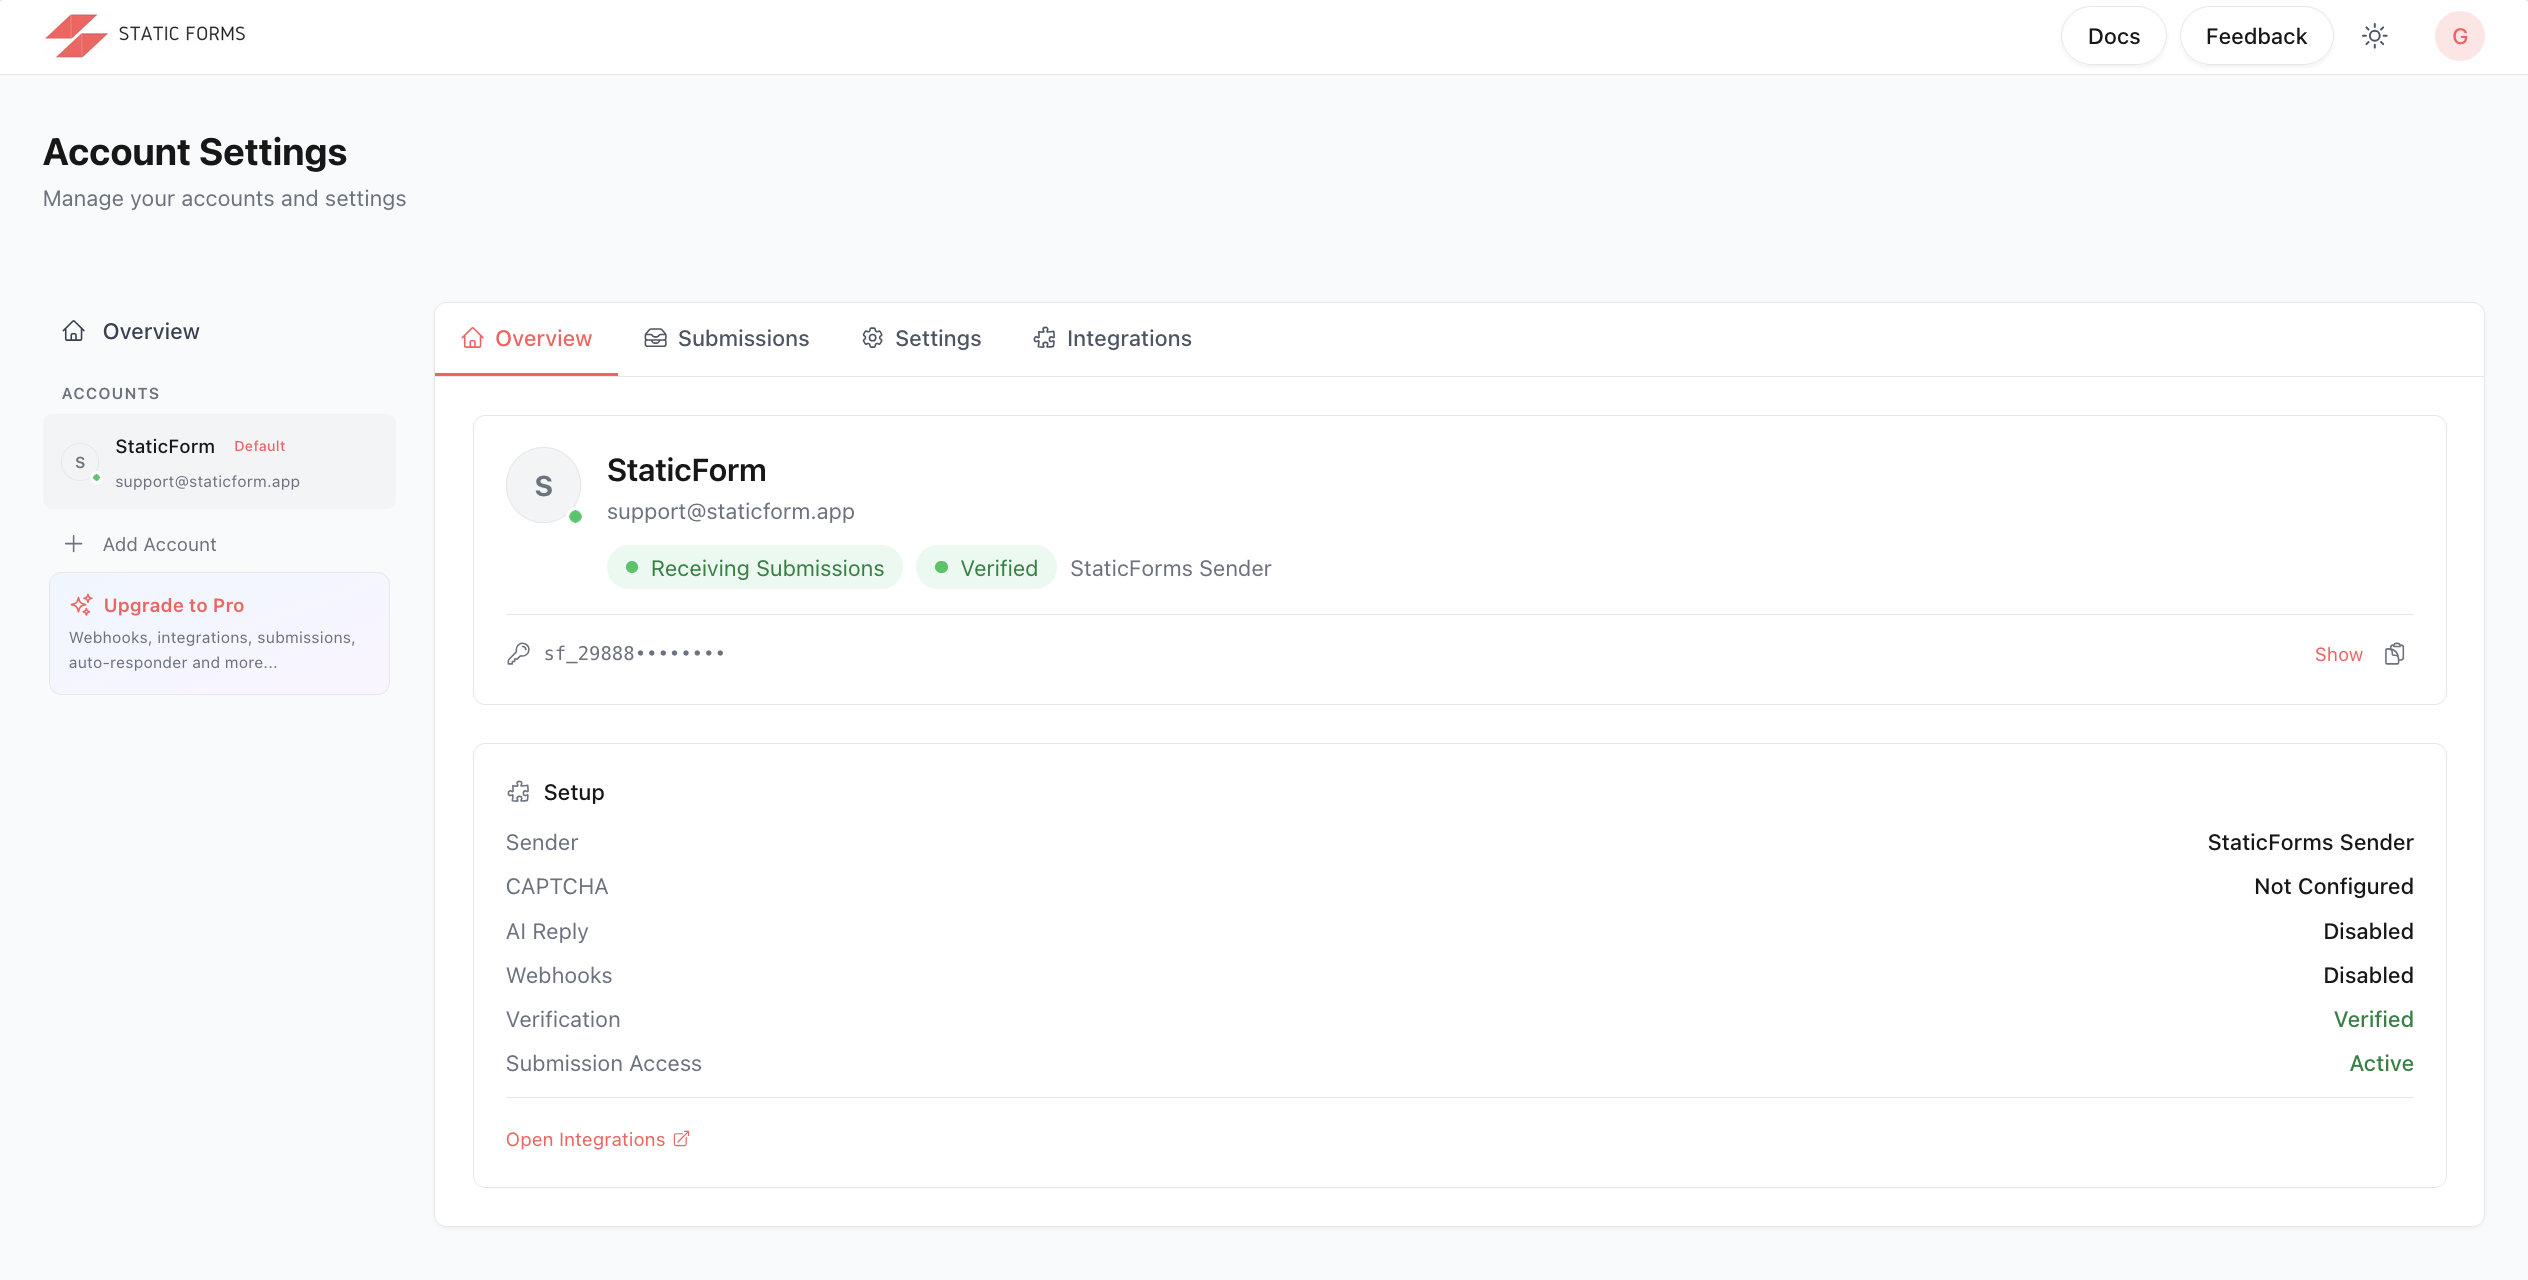Click the Static Forms logo
Image resolution: width=2528 pixels, height=1280 pixels.
pos(146,35)
